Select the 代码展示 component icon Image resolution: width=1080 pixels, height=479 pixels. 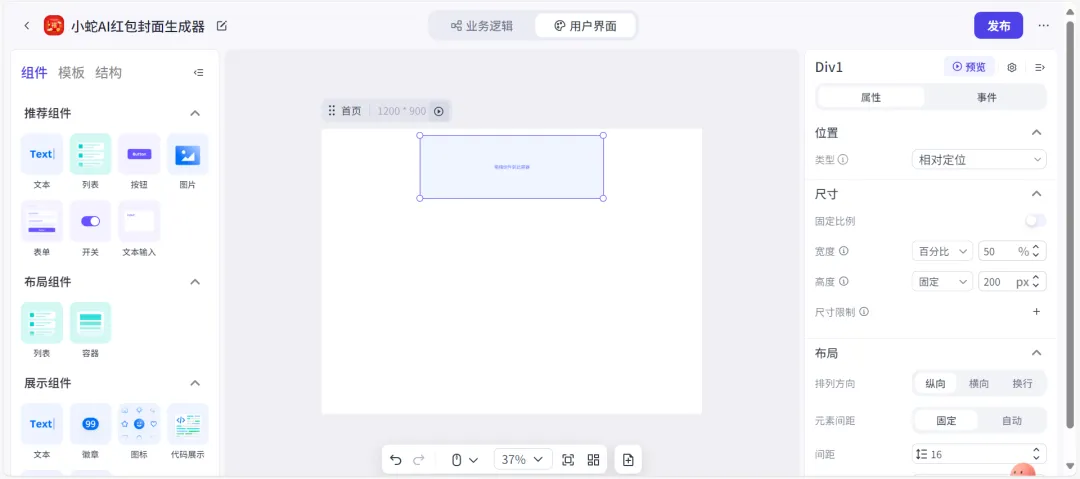(x=187, y=424)
